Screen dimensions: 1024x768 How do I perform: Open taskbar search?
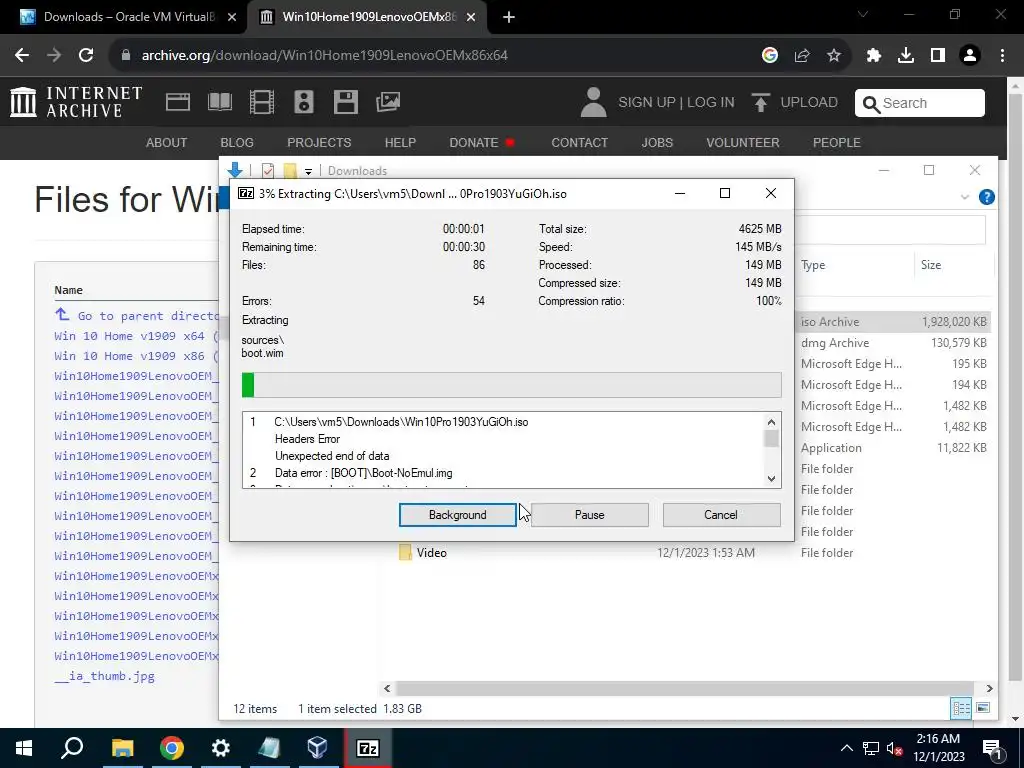(72, 748)
